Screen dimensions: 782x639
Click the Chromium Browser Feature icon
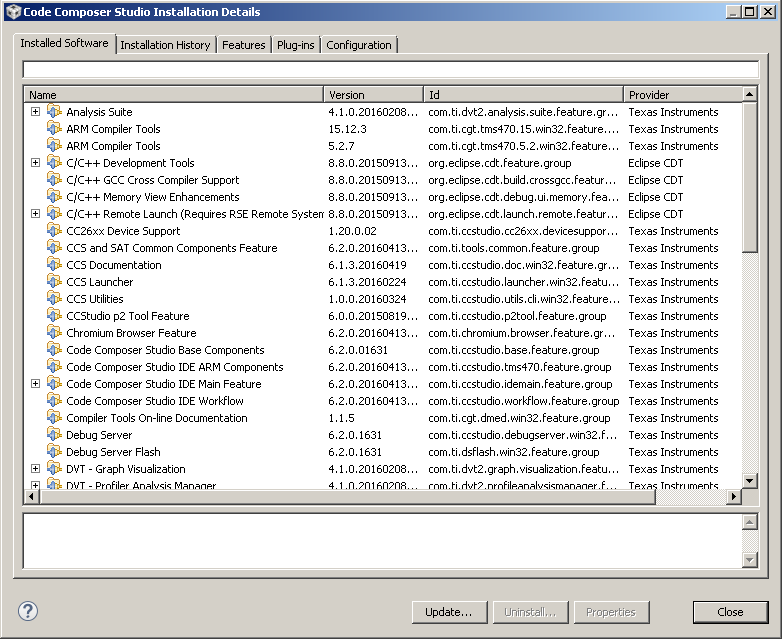point(54,332)
